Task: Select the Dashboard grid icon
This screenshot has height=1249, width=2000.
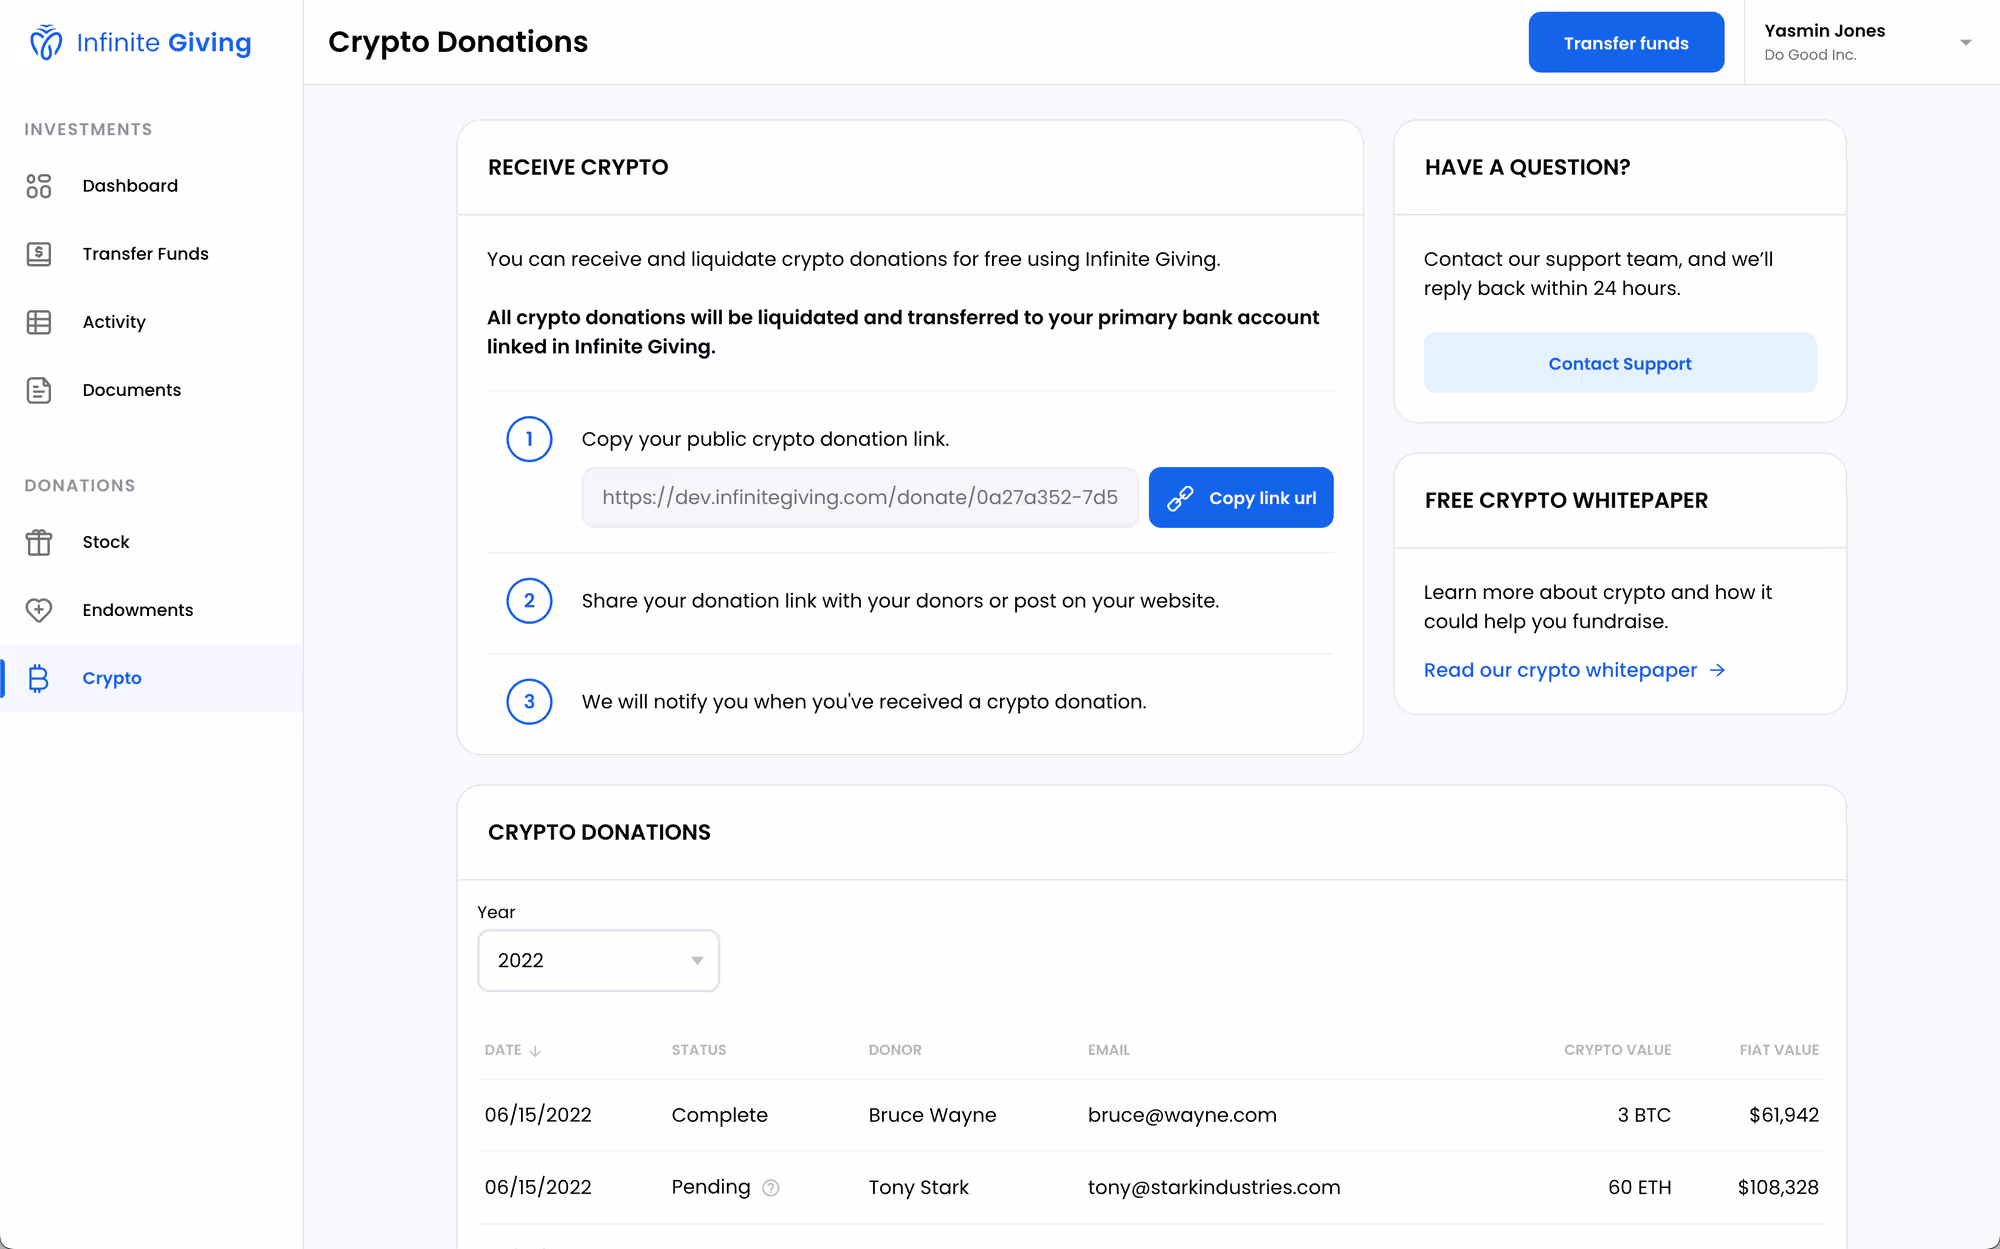Action: [39, 186]
